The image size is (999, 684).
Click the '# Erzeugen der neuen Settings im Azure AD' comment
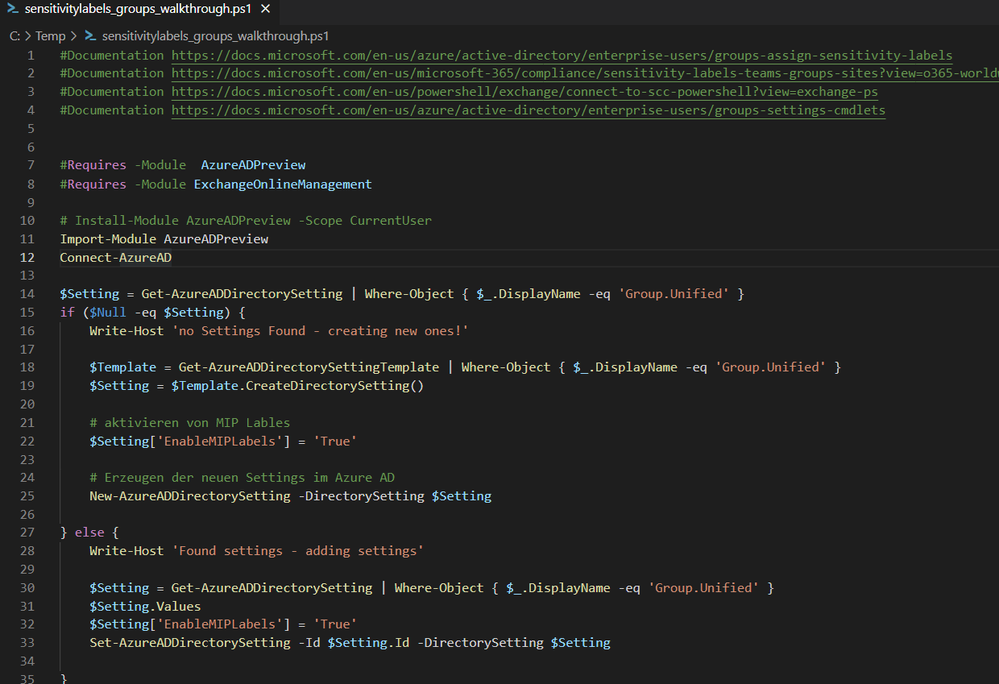[x=241, y=477]
